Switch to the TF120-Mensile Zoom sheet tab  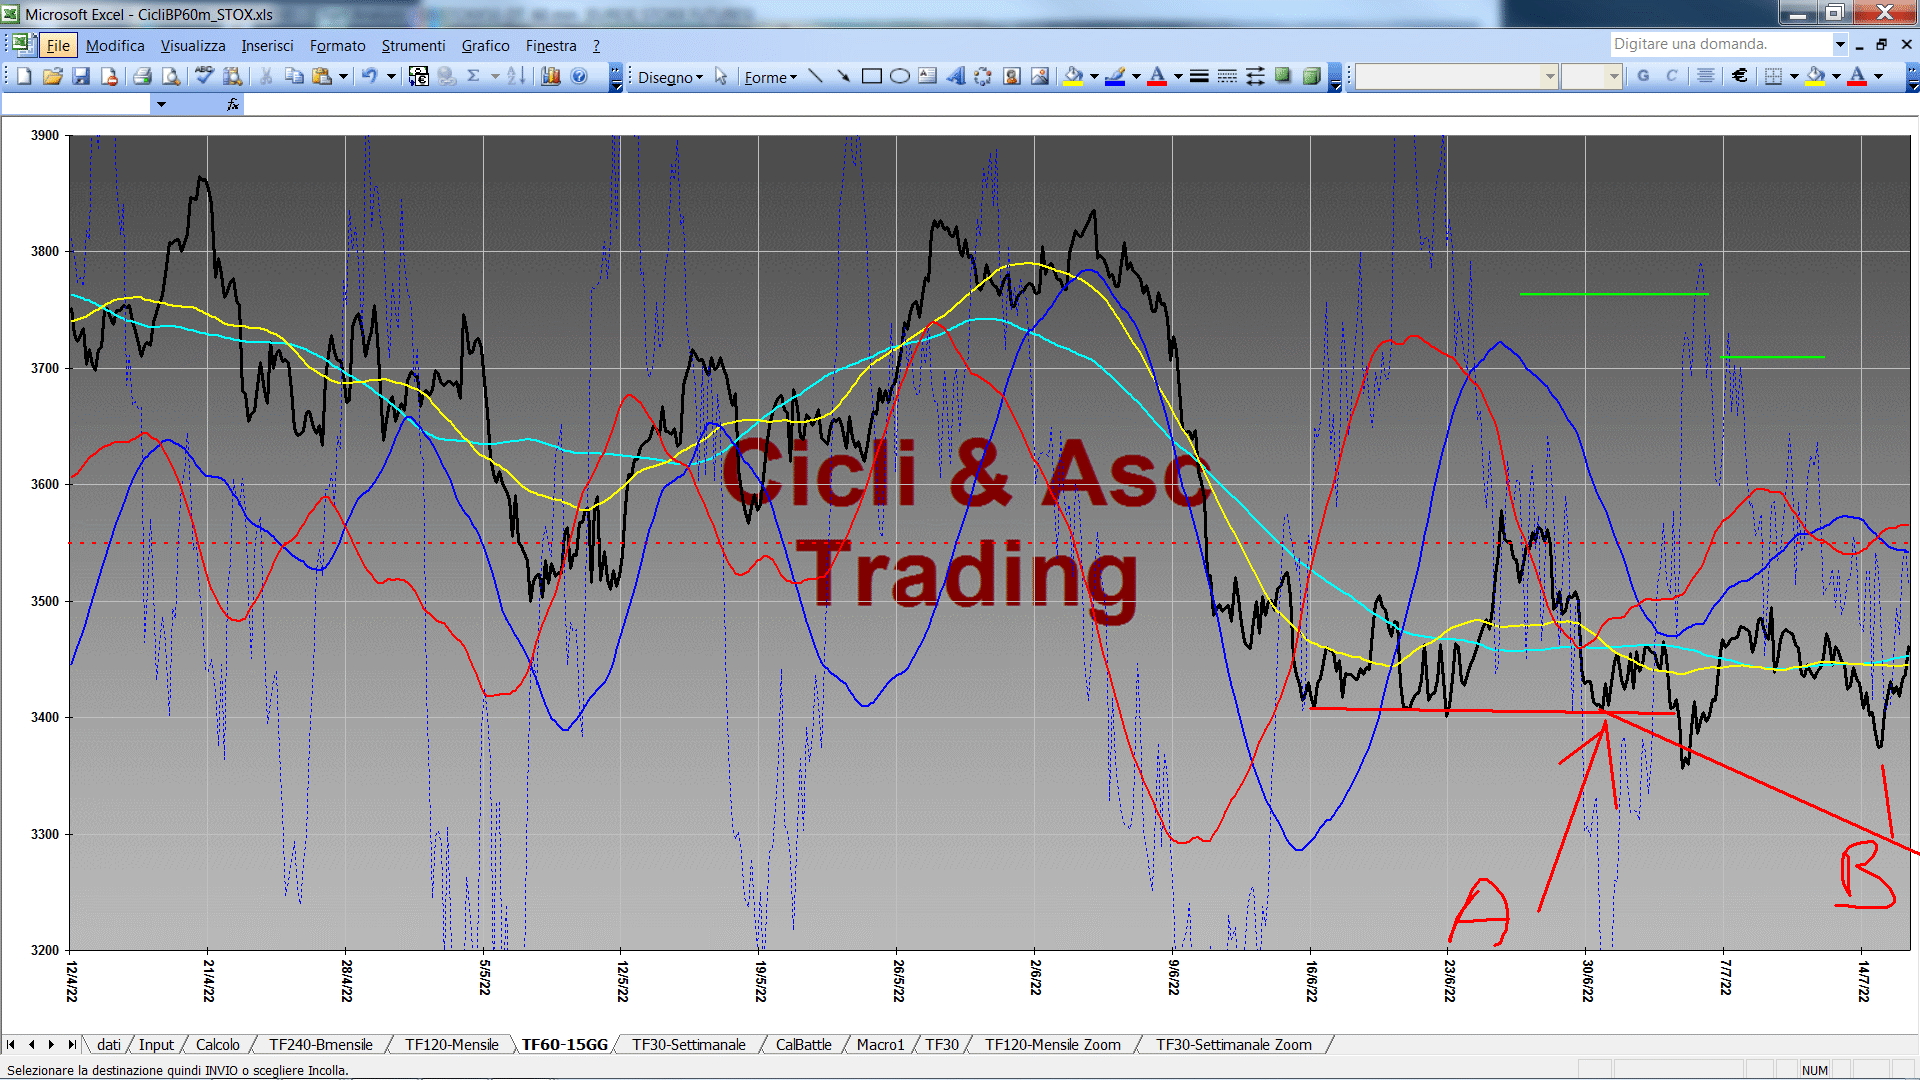pos(1052,1044)
